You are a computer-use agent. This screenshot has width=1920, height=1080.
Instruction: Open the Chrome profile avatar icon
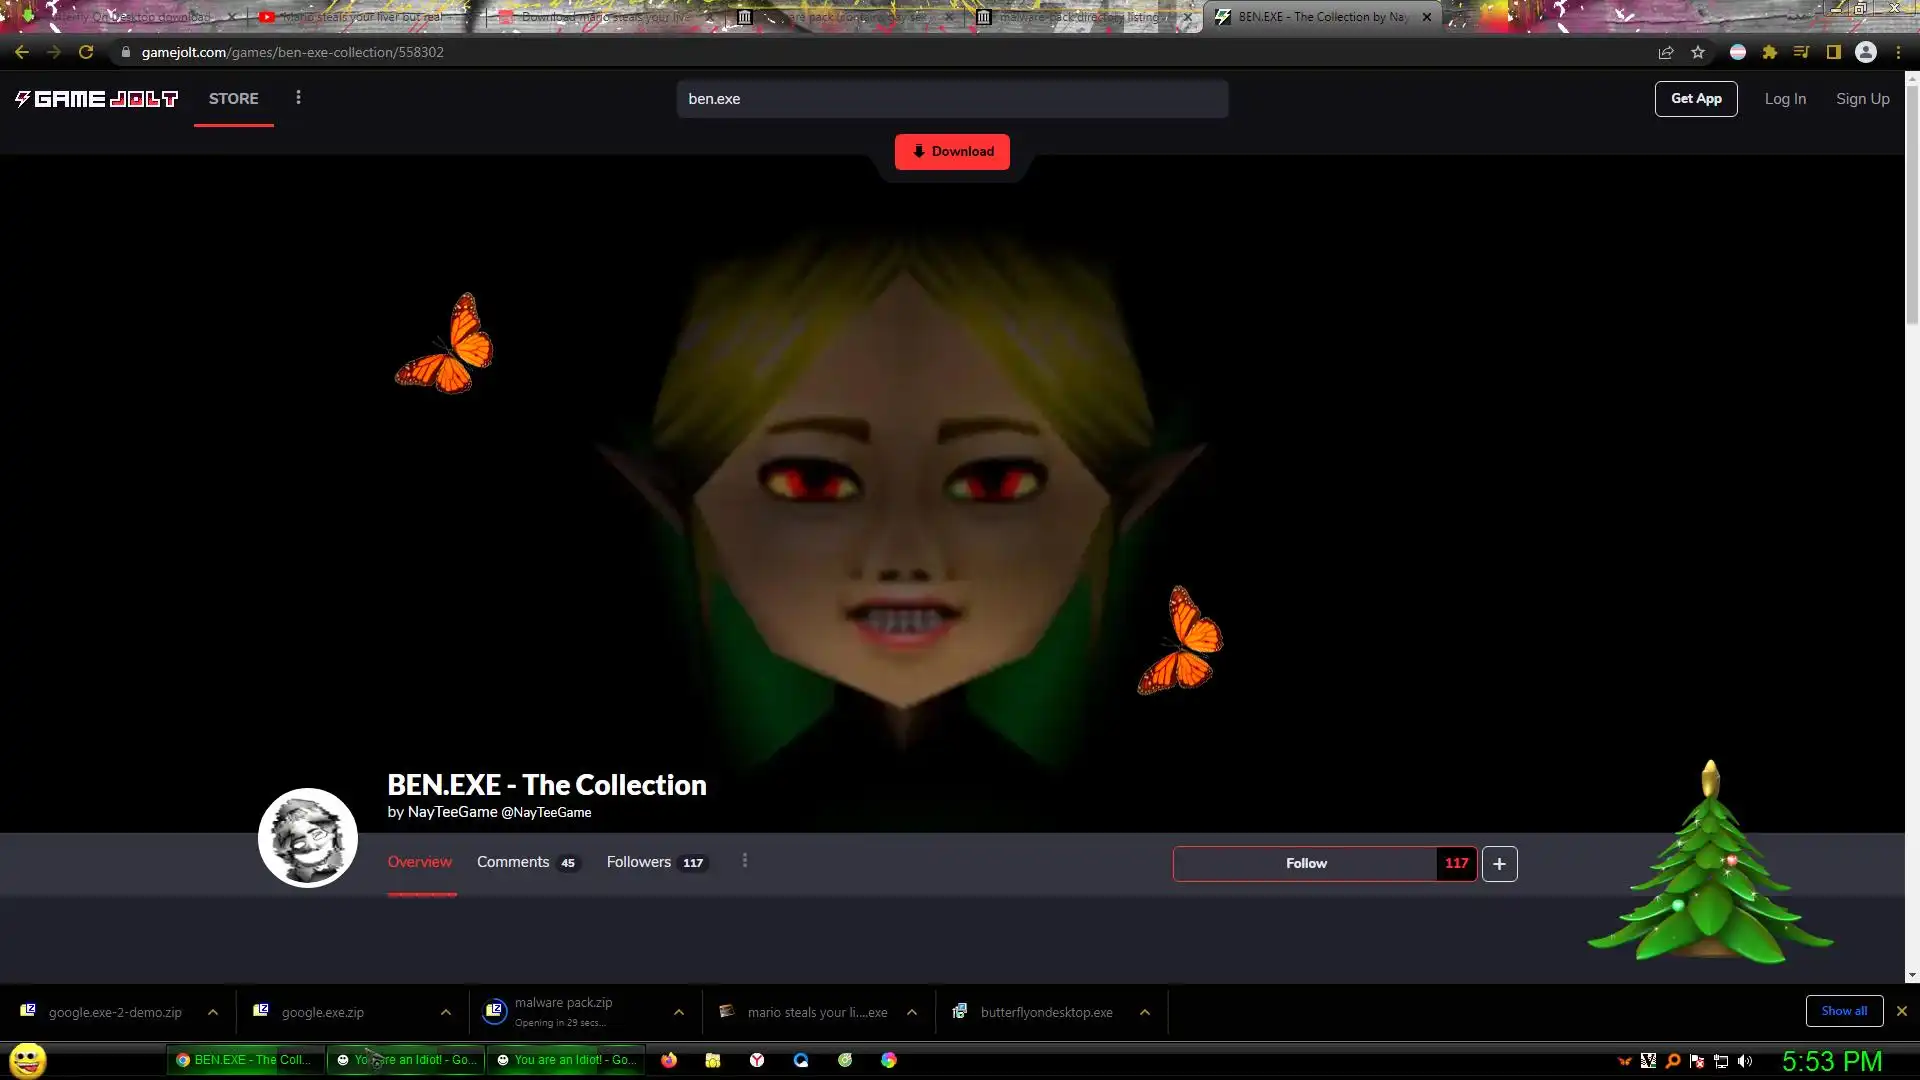coord(1866,52)
